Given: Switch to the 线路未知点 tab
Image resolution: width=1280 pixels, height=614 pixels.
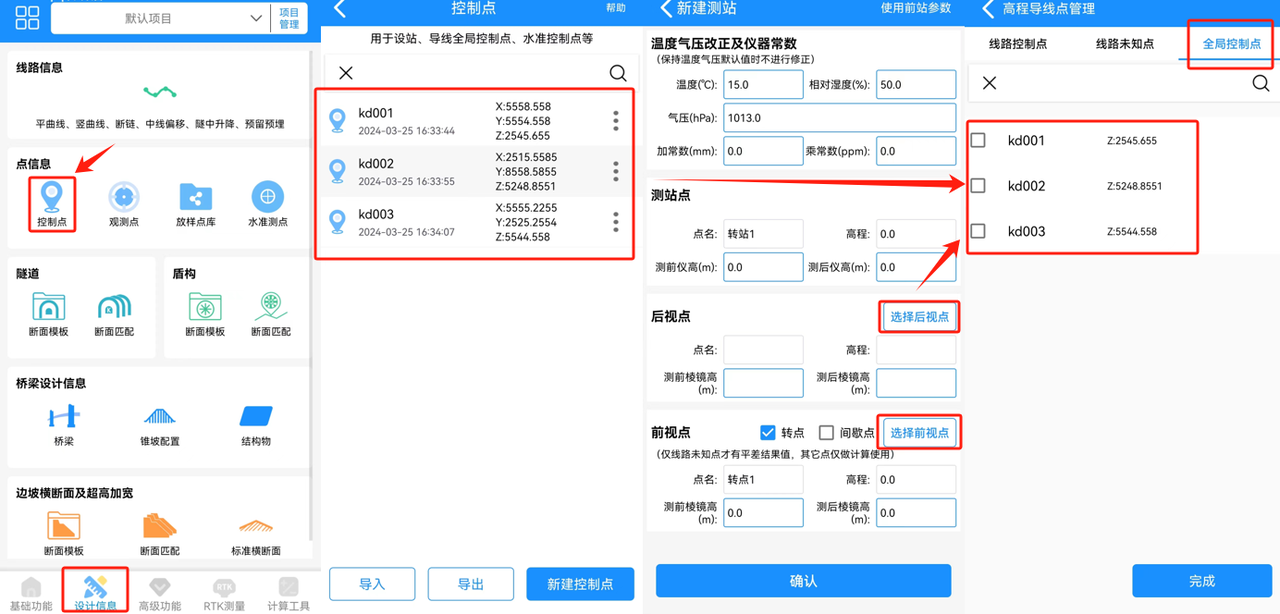Looking at the screenshot, I should [1124, 44].
